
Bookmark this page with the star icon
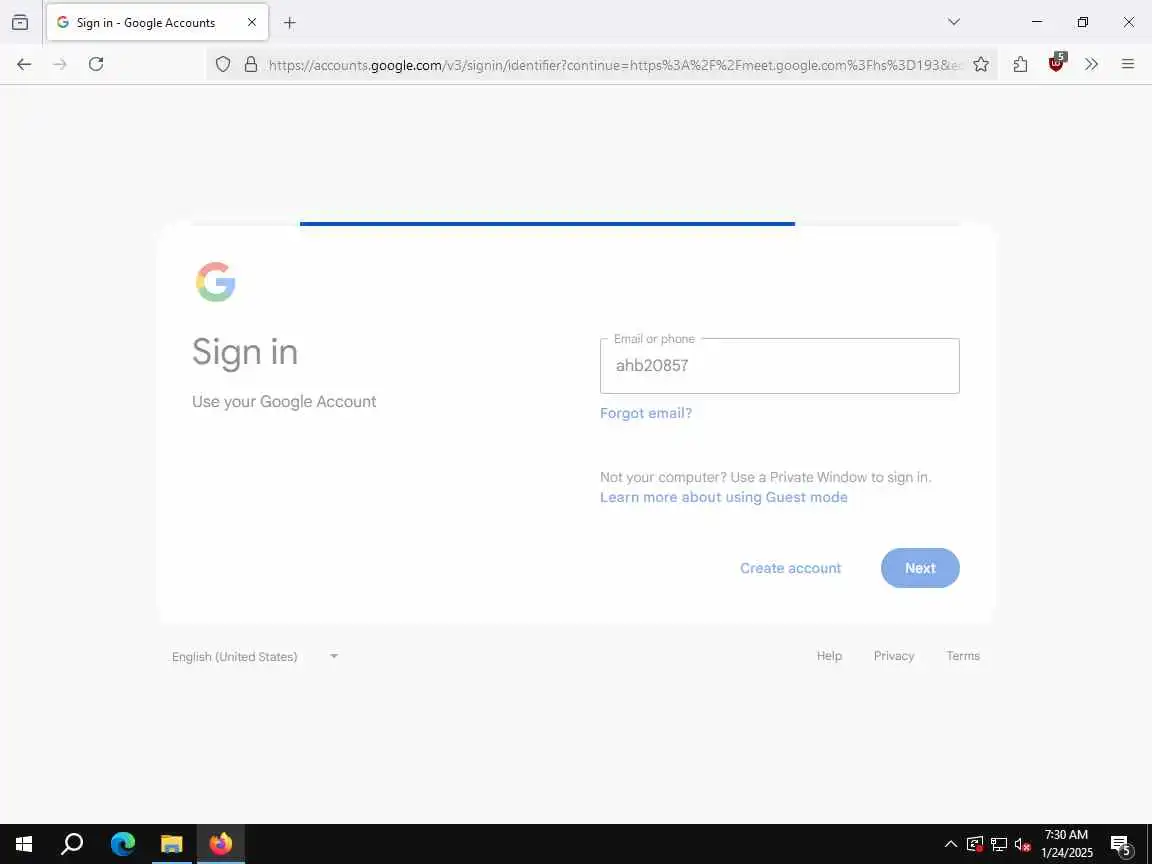tap(981, 65)
